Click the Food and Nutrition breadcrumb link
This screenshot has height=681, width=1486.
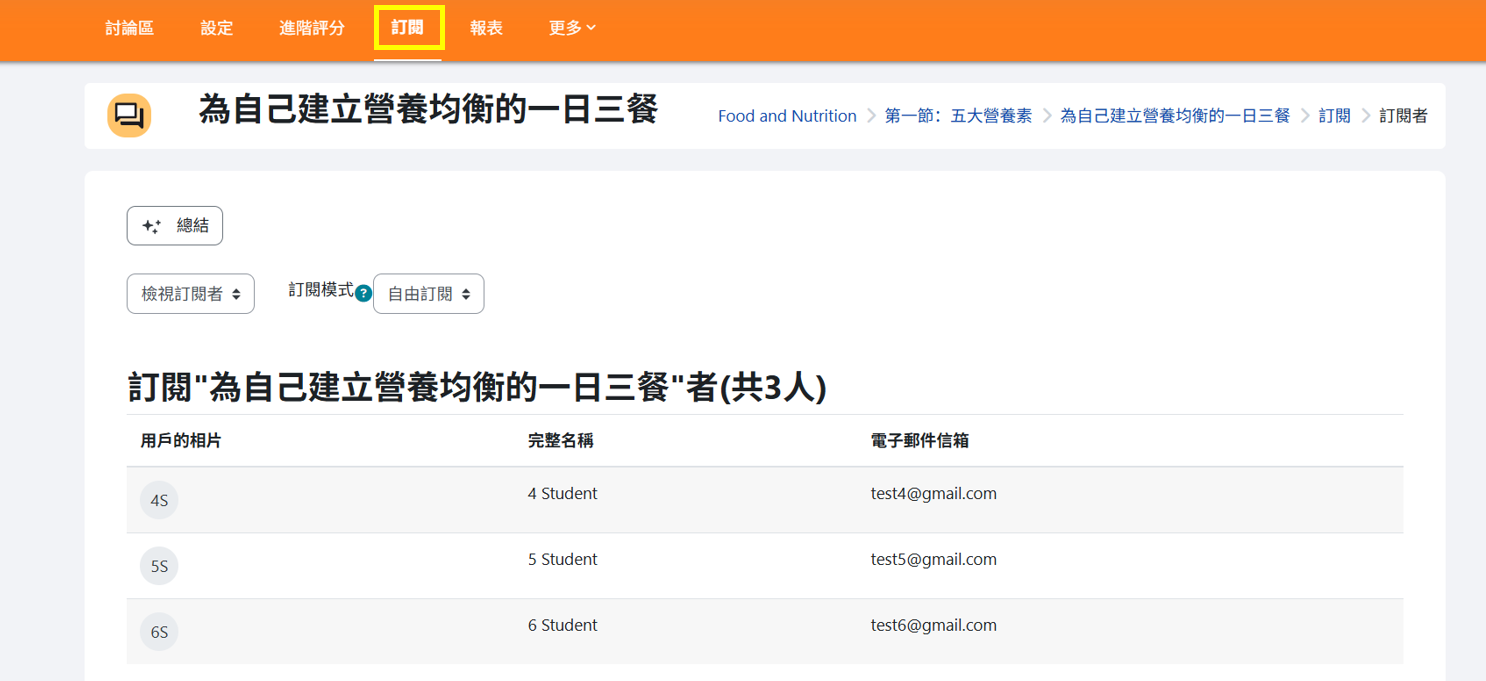click(787, 116)
